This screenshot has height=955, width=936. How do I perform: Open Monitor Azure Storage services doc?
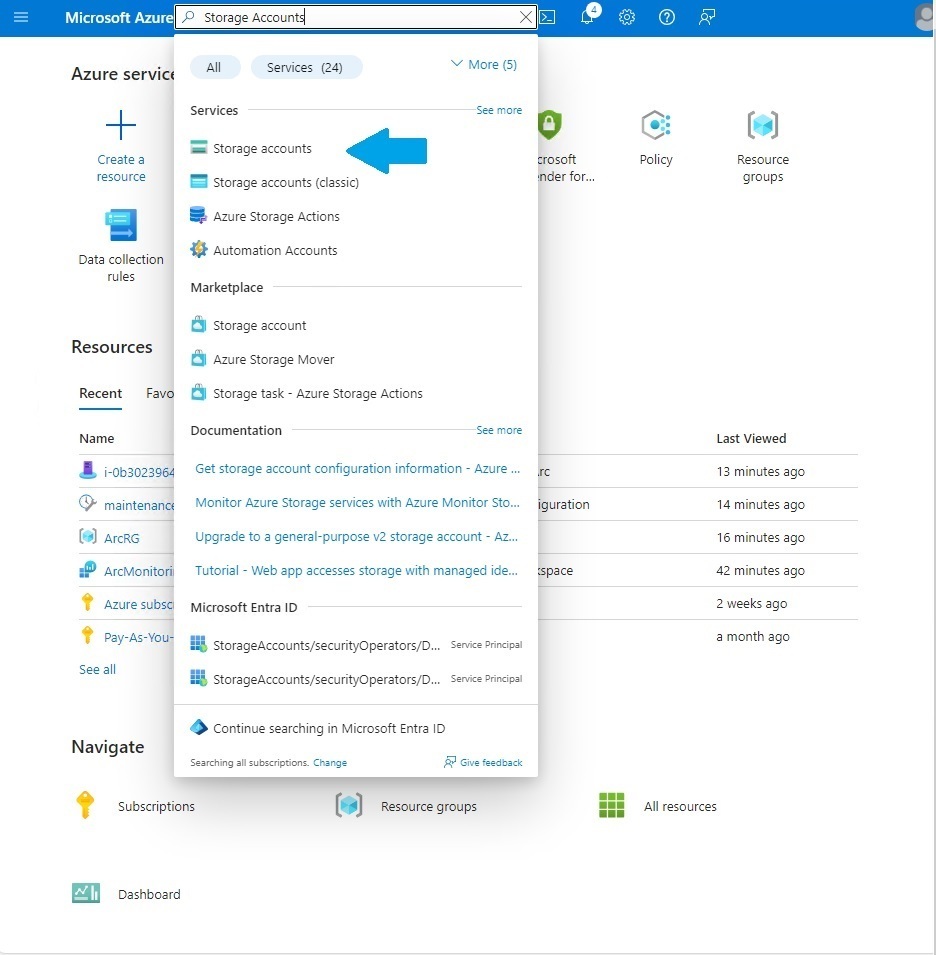(x=357, y=503)
